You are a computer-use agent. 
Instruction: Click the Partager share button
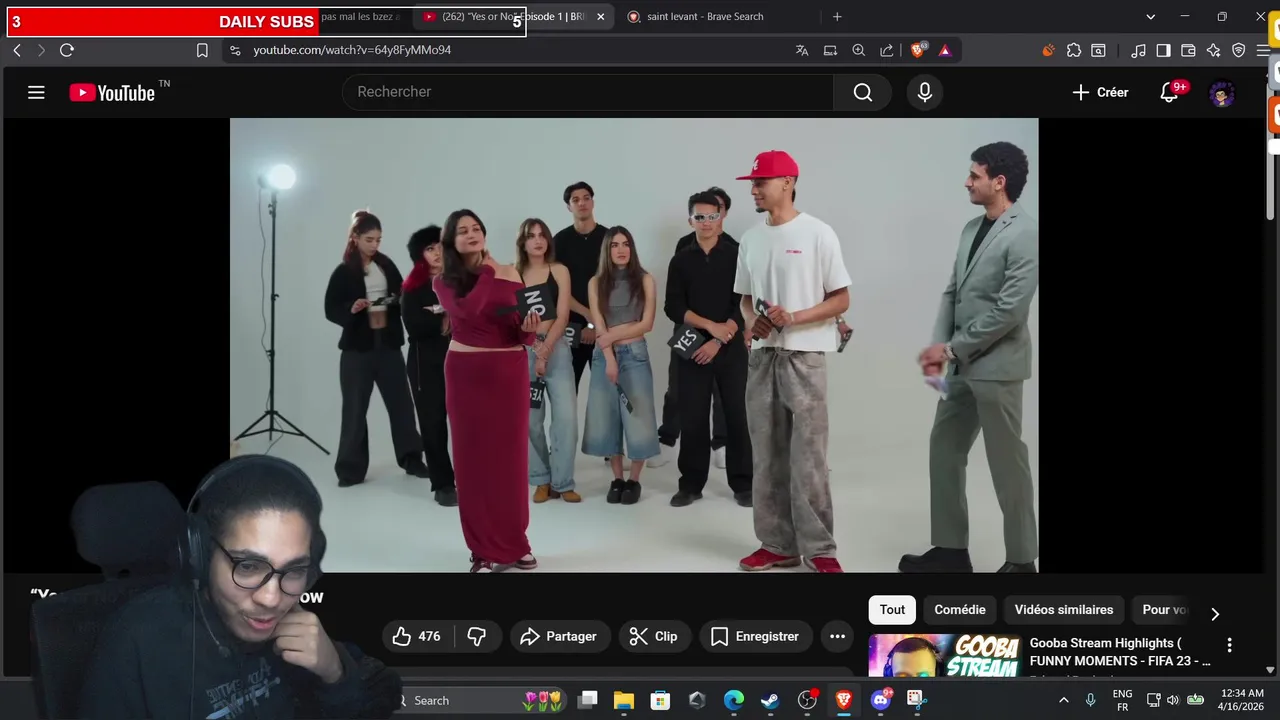point(559,636)
